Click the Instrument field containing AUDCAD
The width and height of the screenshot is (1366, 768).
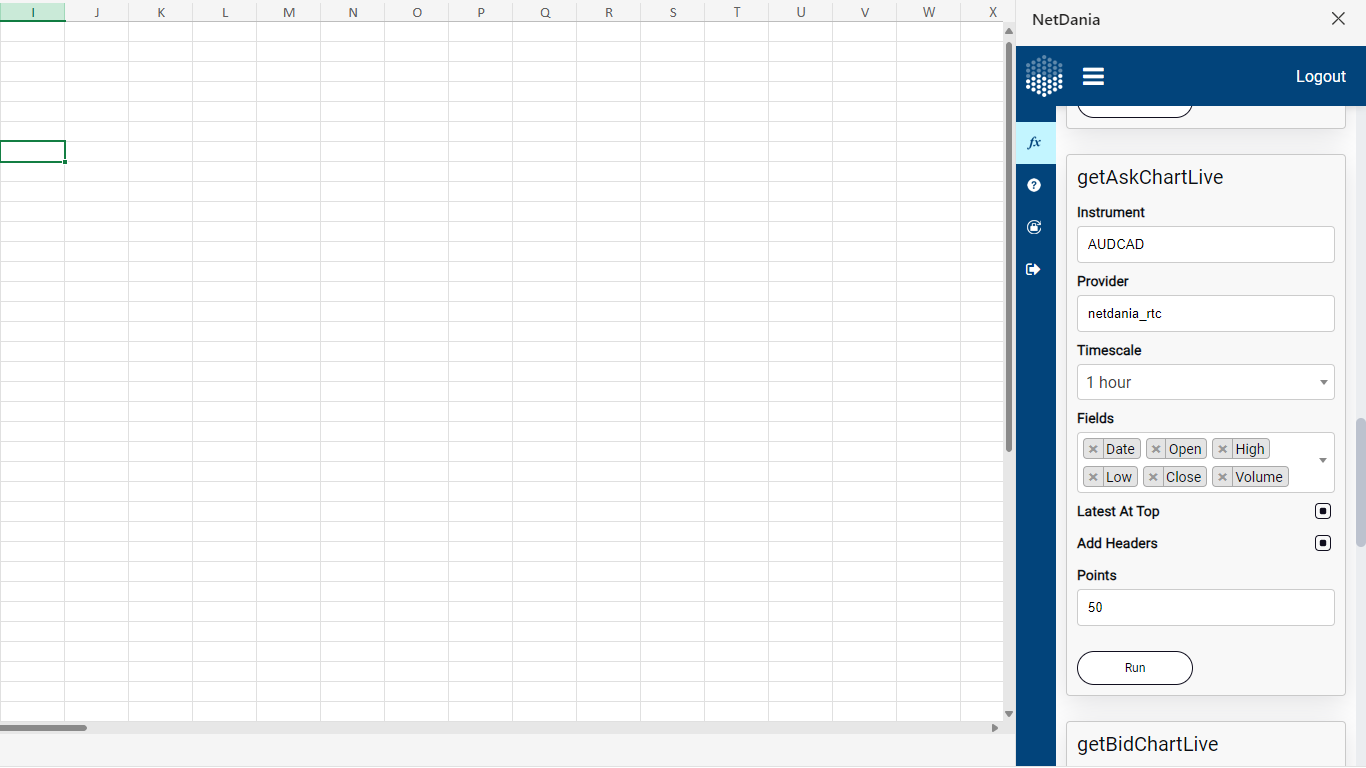[1206, 244]
